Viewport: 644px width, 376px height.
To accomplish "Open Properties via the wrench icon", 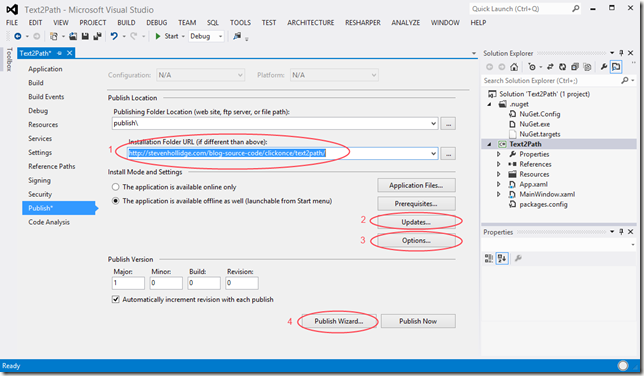I will [x=604, y=67].
